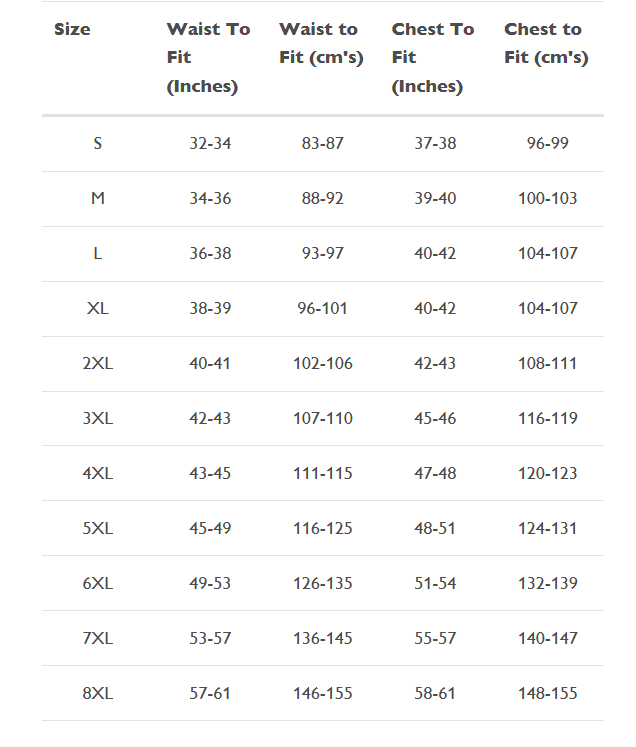Select chest value 108-111 cm
Image resolution: width=636 pixels, height=747 pixels.
[548, 364]
